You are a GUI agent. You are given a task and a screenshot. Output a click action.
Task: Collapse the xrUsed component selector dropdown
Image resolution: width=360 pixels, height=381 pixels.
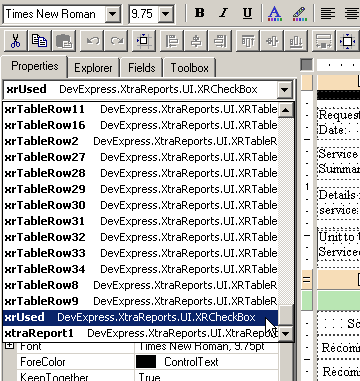[285, 90]
